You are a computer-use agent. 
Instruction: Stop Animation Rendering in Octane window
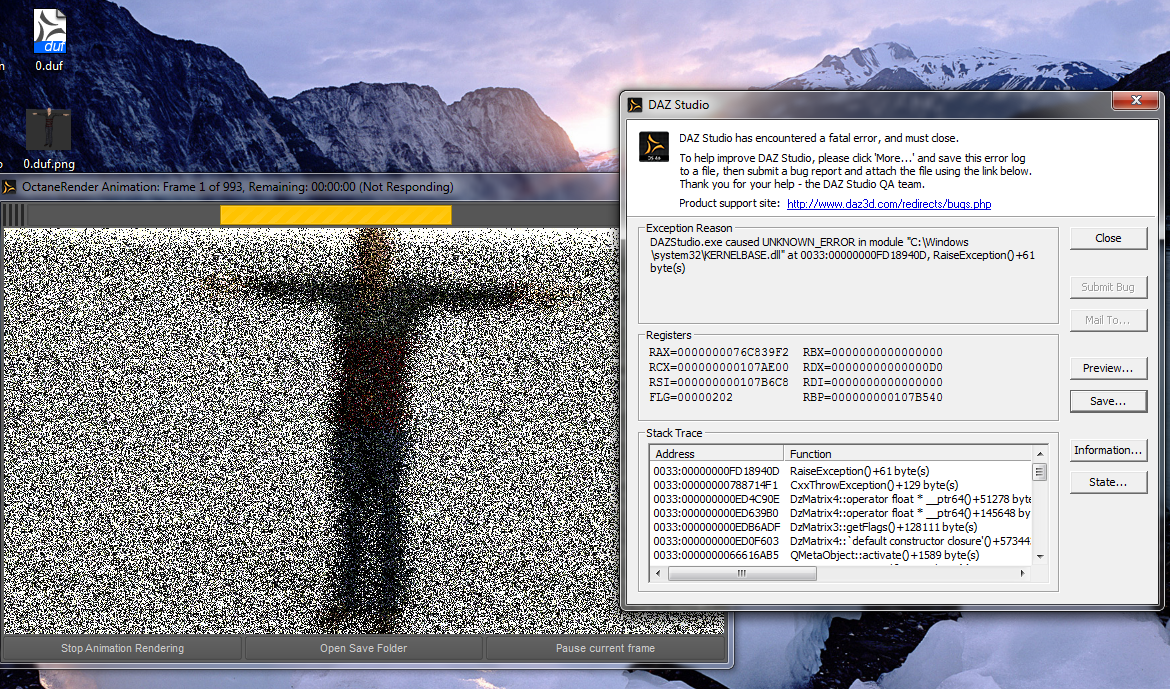pos(122,648)
